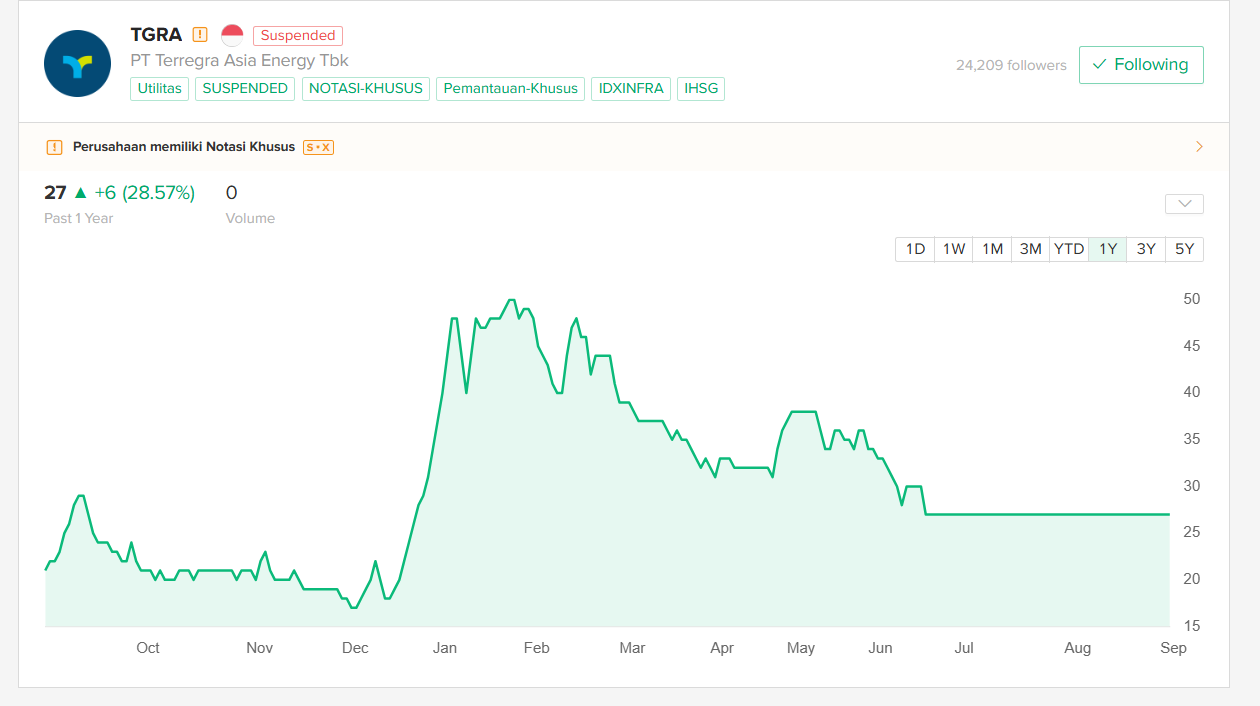Viewport: 1260px width, 706px height.
Task: Open the IHSG index tag
Action: 701,89
